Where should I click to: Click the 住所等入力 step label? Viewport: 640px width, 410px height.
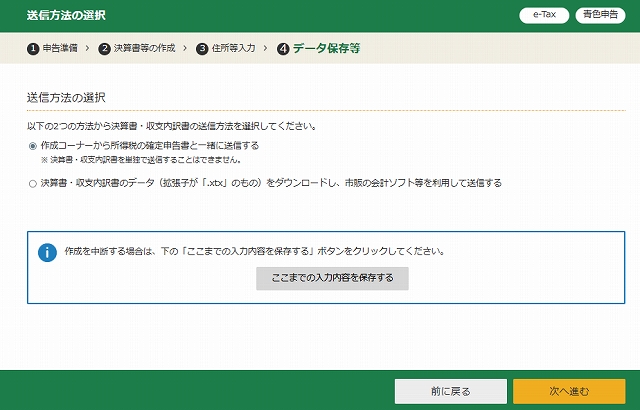tap(236, 48)
